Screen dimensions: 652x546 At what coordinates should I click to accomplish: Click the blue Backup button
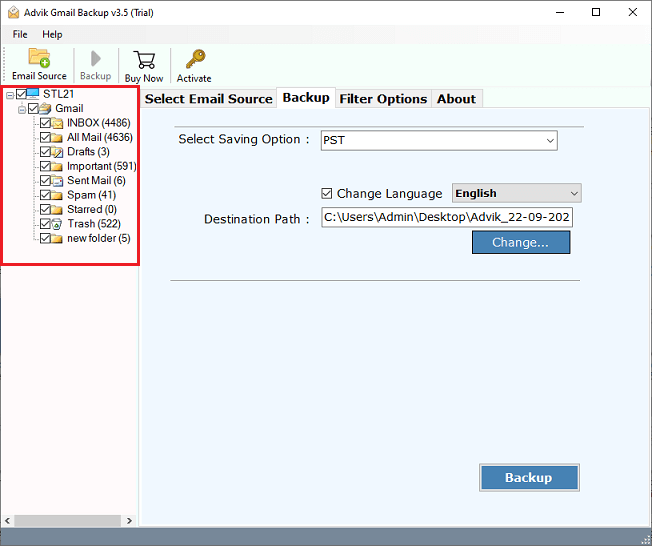click(529, 477)
